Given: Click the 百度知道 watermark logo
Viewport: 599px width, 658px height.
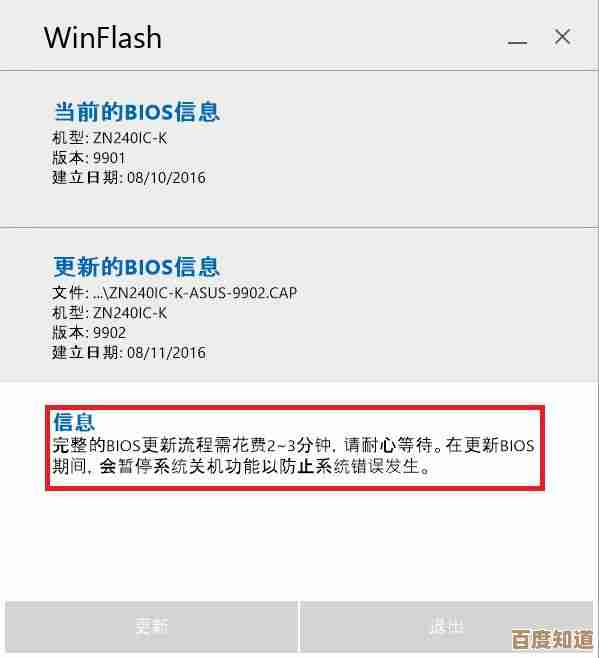Looking at the screenshot, I should 552,639.
